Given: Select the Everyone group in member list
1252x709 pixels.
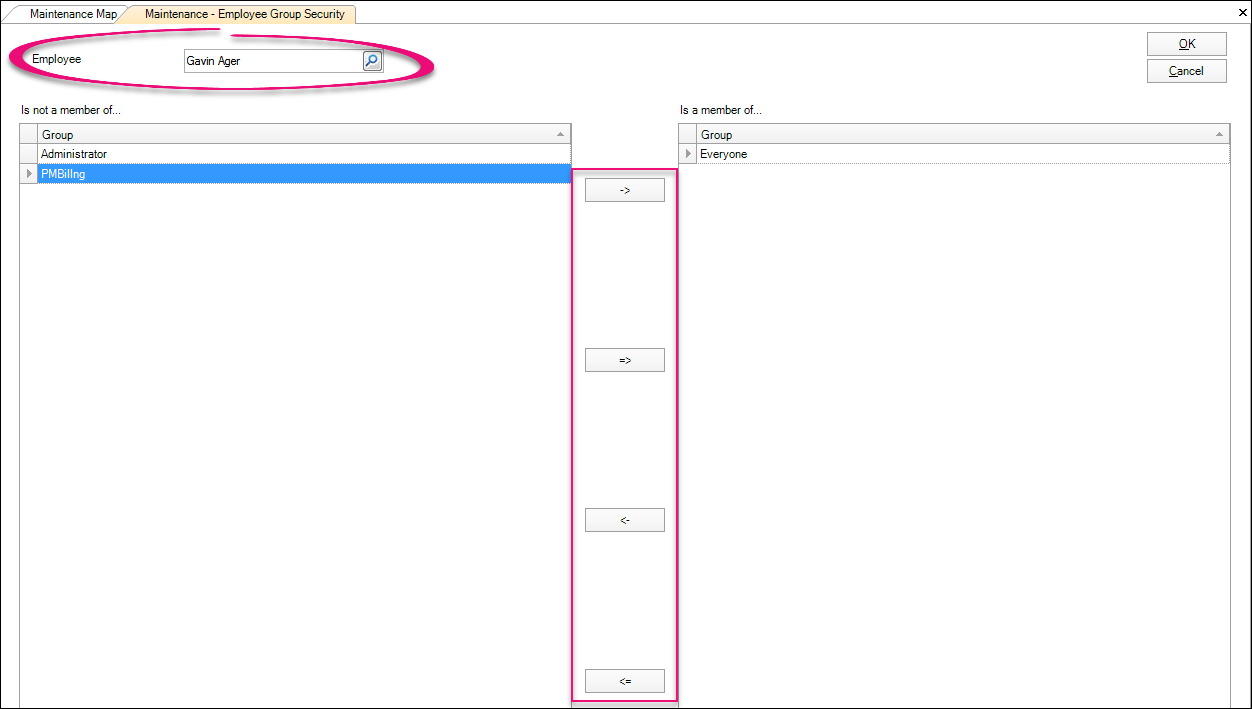Looking at the screenshot, I should pos(960,154).
